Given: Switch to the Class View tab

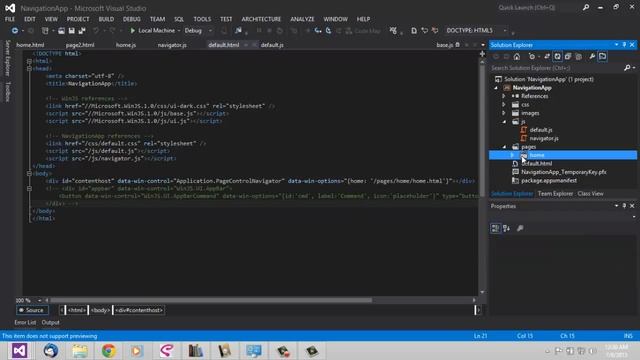Looking at the screenshot, I should [590, 194].
